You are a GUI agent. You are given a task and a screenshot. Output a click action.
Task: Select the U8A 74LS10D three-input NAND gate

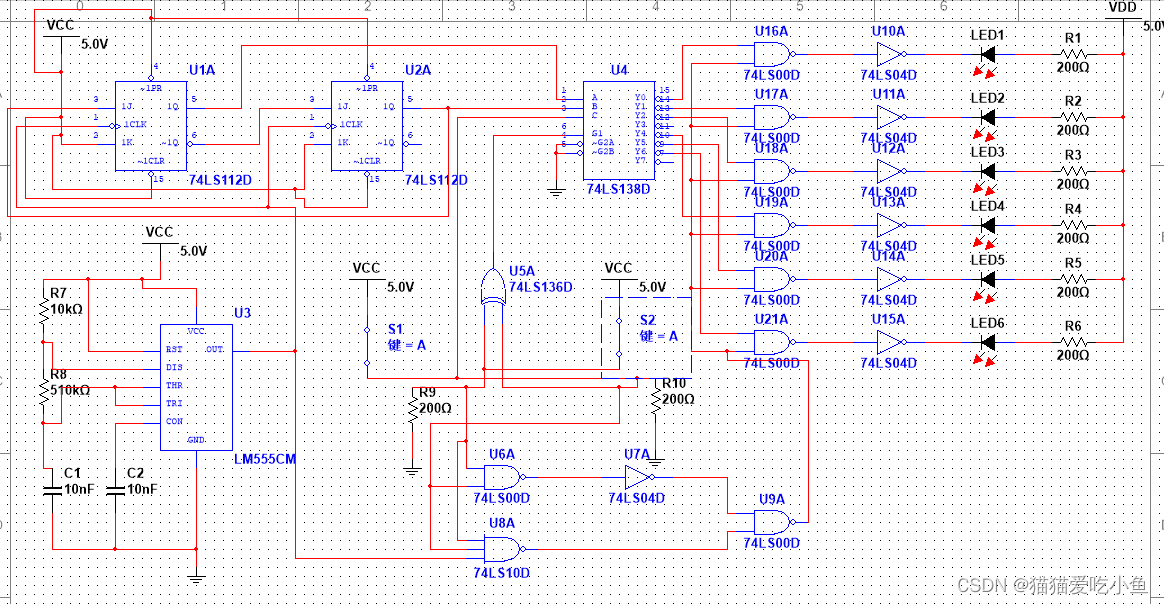[x=504, y=549]
